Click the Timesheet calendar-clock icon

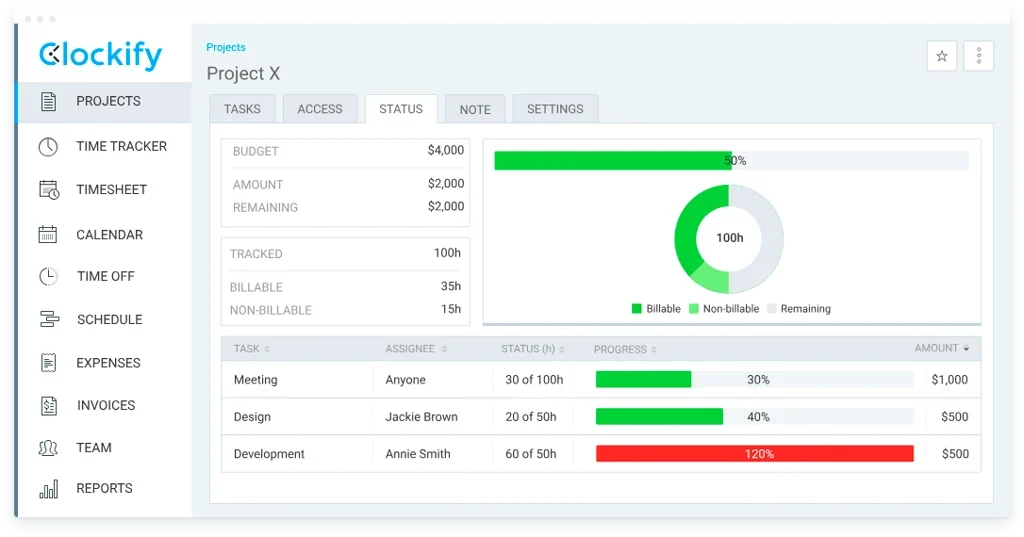click(x=49, y=189)
